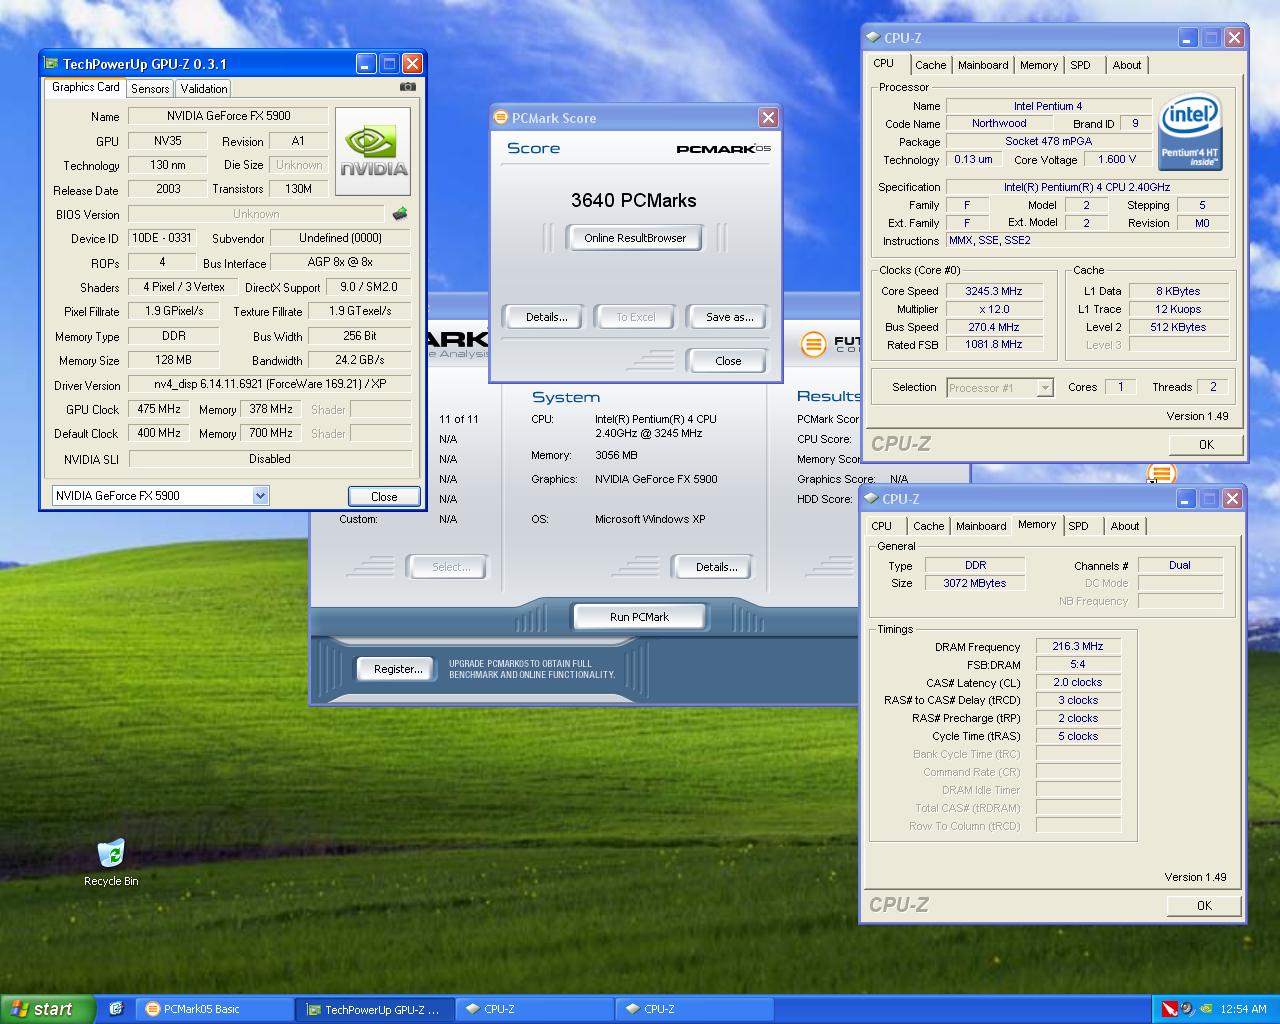Viewport: 1280px width, 1024px height.
Task: Click the Rated FSB value 1081.8 MHz
Action: point(994,345)
